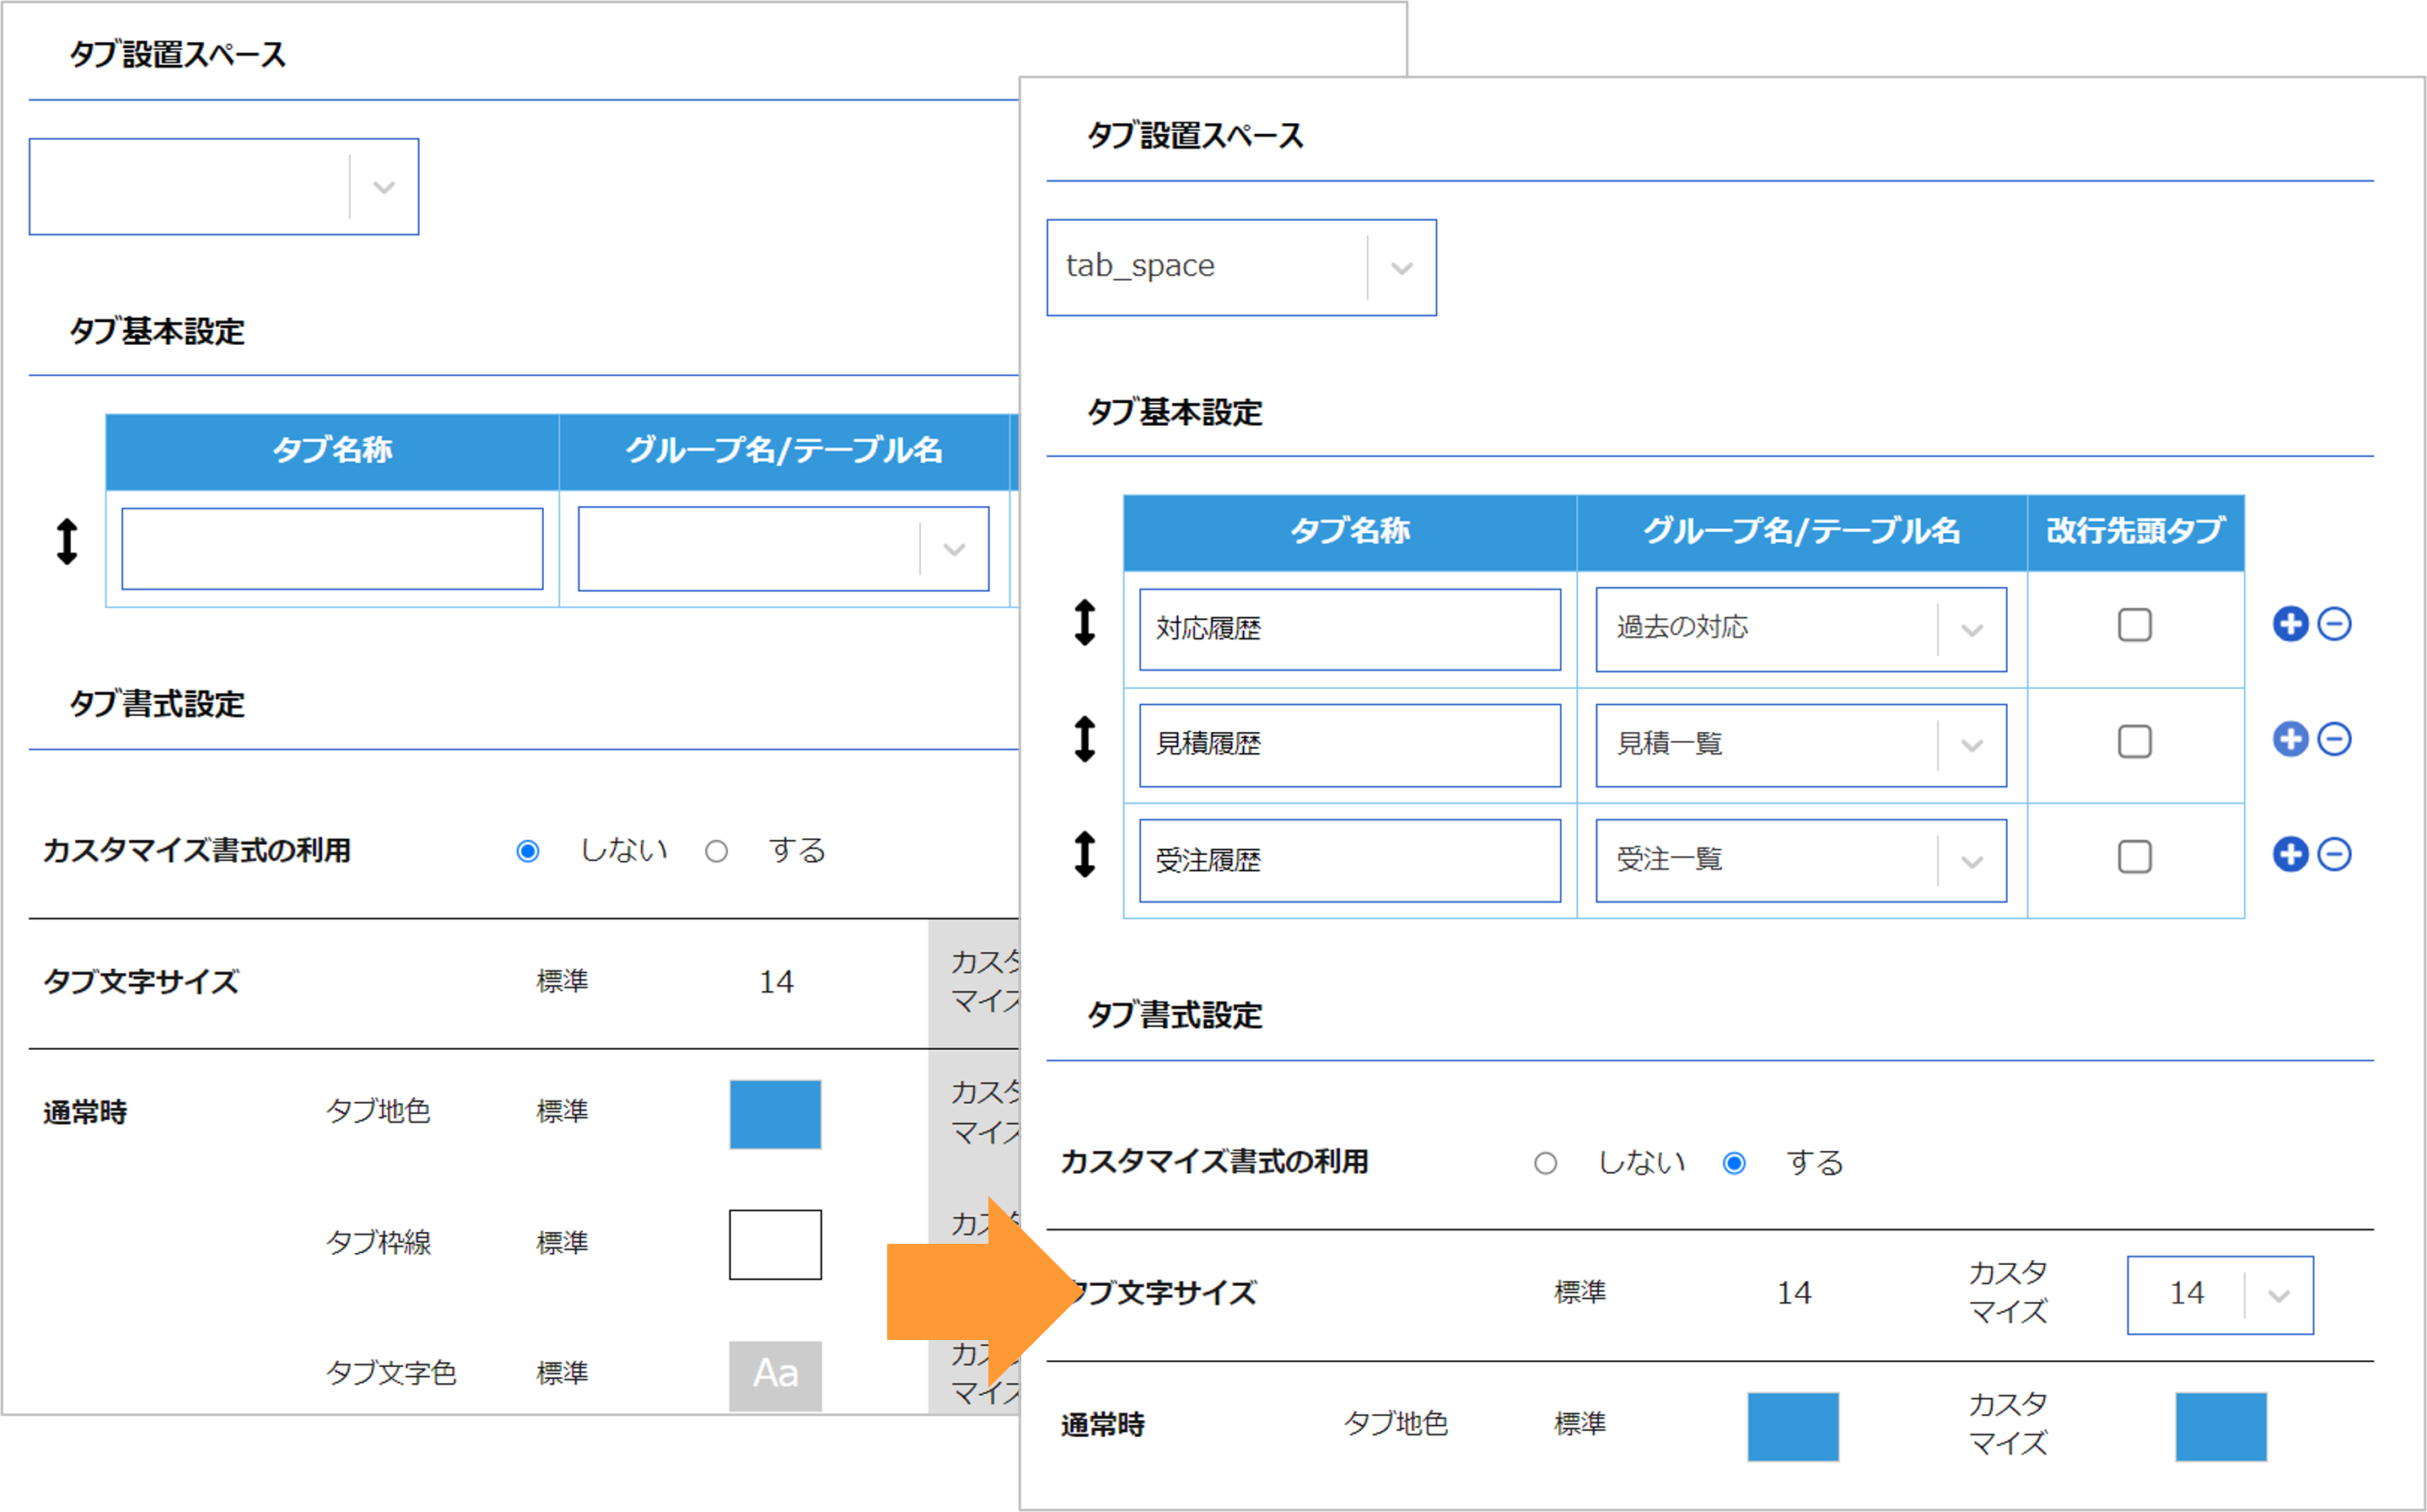Click タブ基本設定 heading in right panel
The image size is (2427, 1512).
pyautogui.click(x=1175, y=411)
